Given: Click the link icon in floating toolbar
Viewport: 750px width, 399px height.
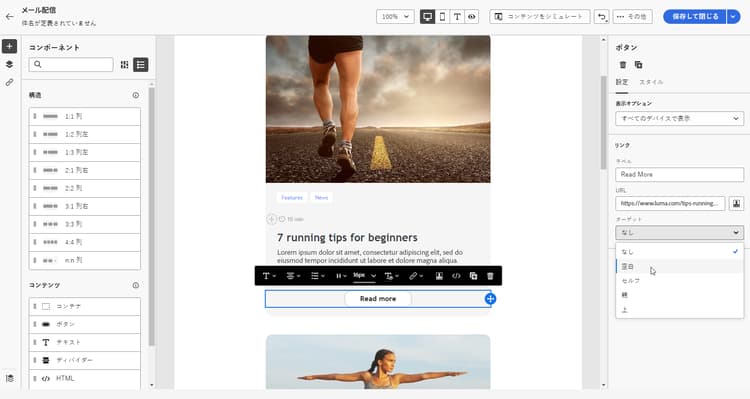Looking at the screenshot, I should tap(416, 276).
